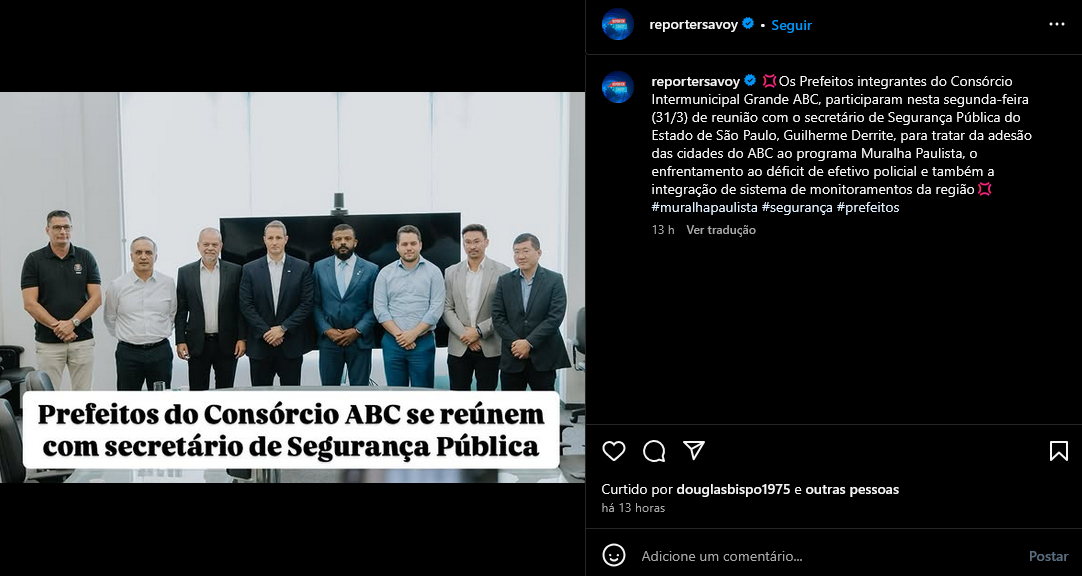Open reportersavoy username in the caption
The height and width of the screenshot is (576, 1082).
[696, 81]
